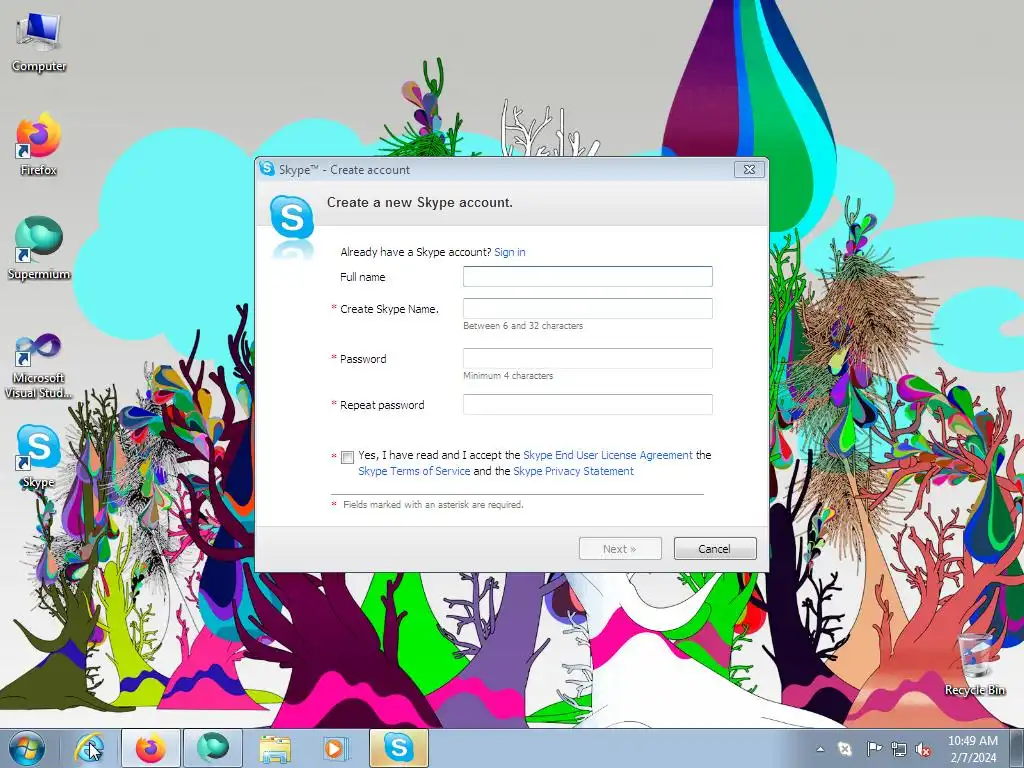Focus the Full name field
The width and height of the screenshot is (1024, 768).
click(x=588, y=276)
